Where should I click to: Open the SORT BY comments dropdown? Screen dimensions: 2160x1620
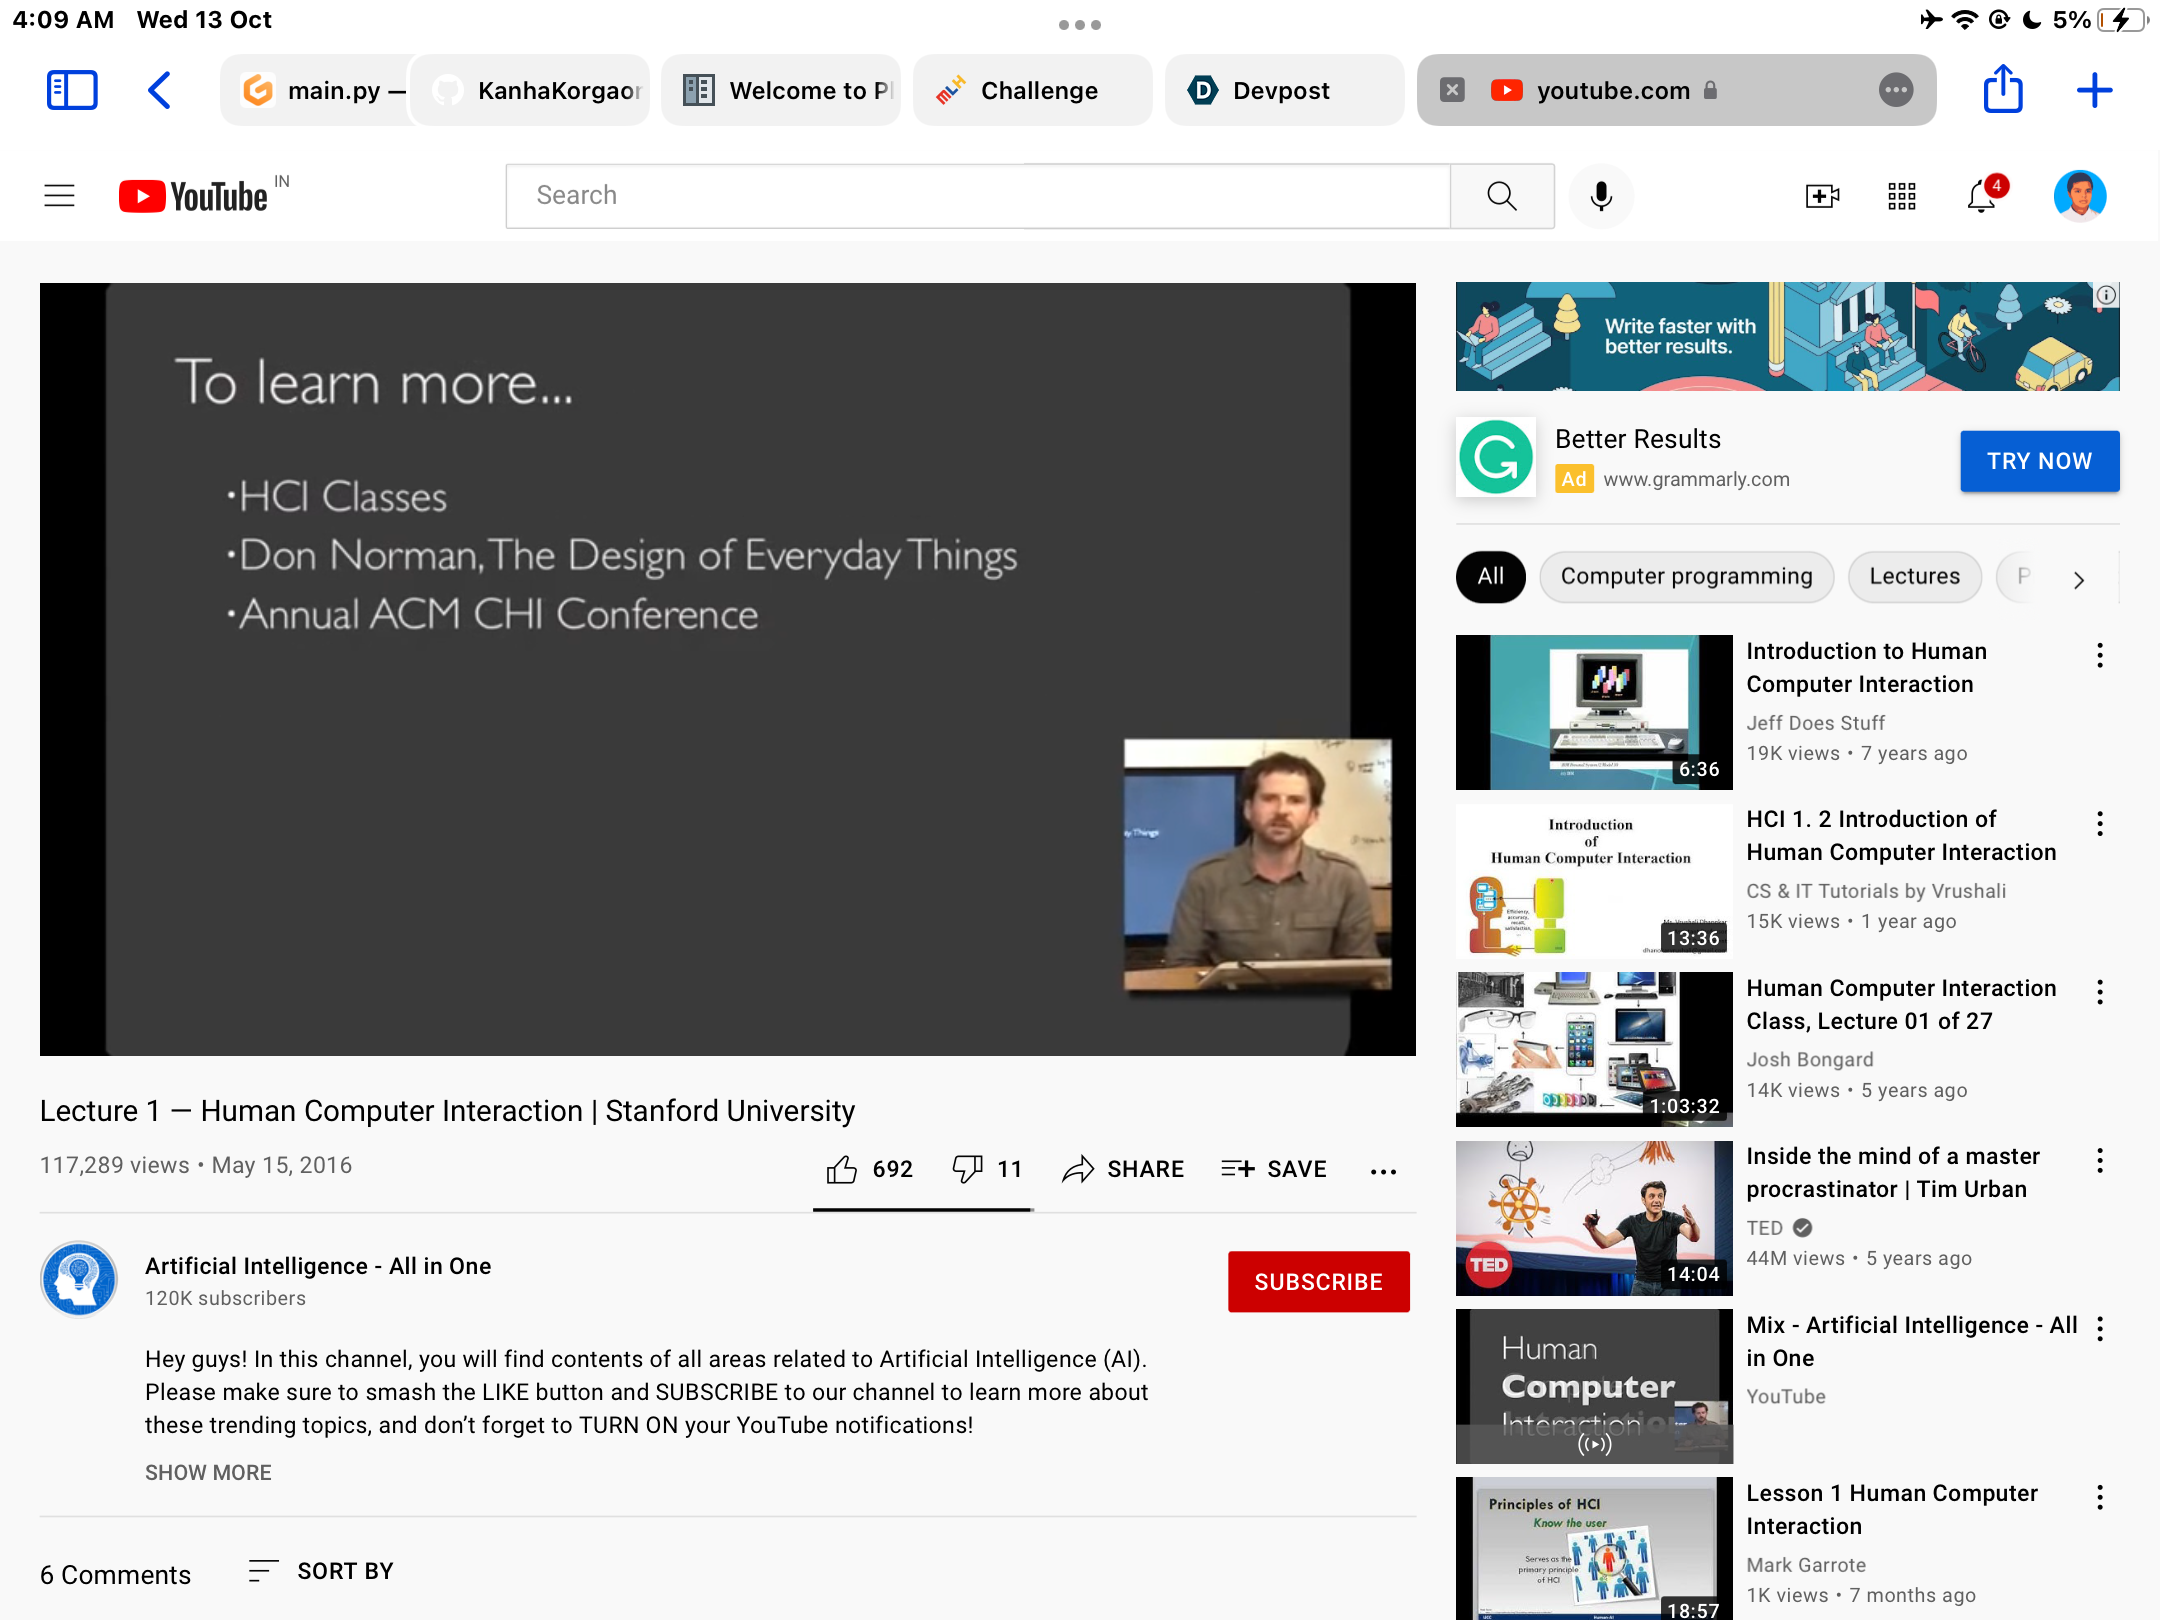(322, 1571)
